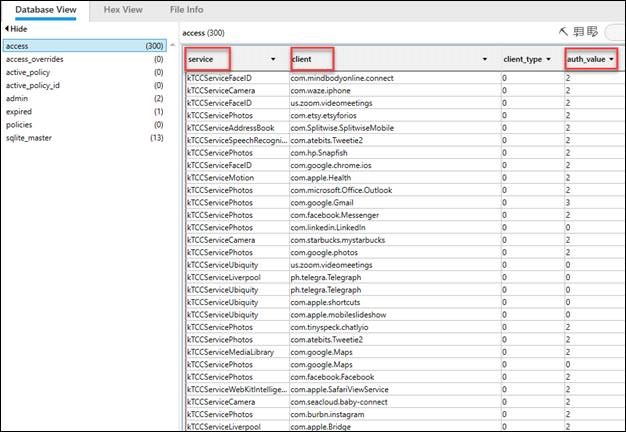Select the active_policy table
Screen dimensions: 626x432
click(31, 72)
